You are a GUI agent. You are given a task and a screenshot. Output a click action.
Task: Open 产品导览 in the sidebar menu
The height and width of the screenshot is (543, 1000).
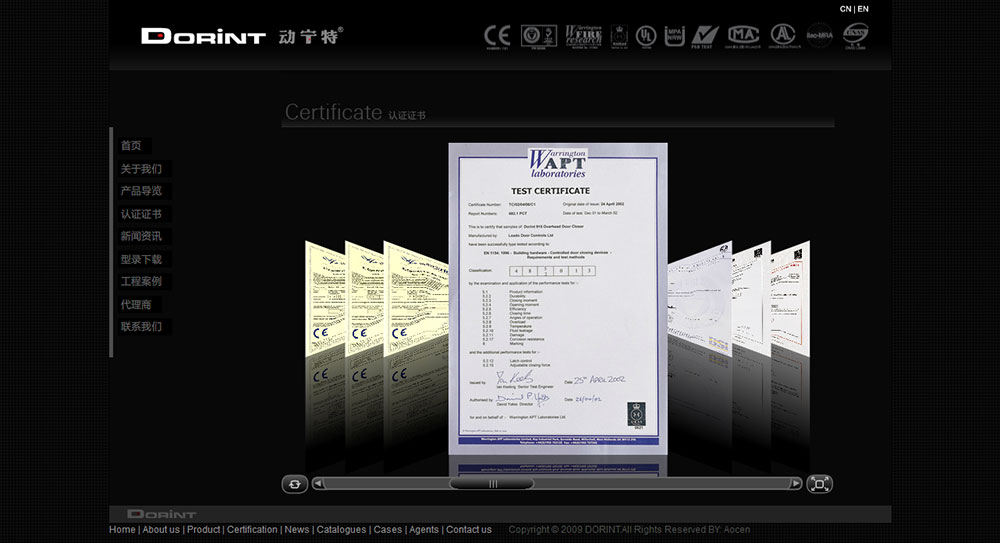[x=142, y=191]
